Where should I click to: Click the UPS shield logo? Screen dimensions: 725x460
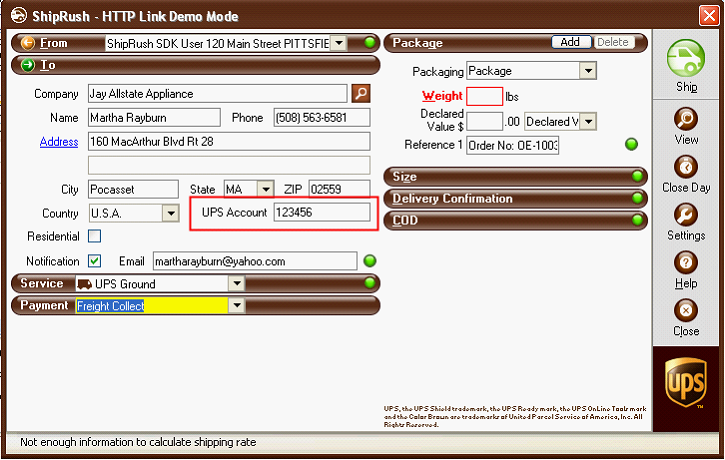tap(686, 382)
